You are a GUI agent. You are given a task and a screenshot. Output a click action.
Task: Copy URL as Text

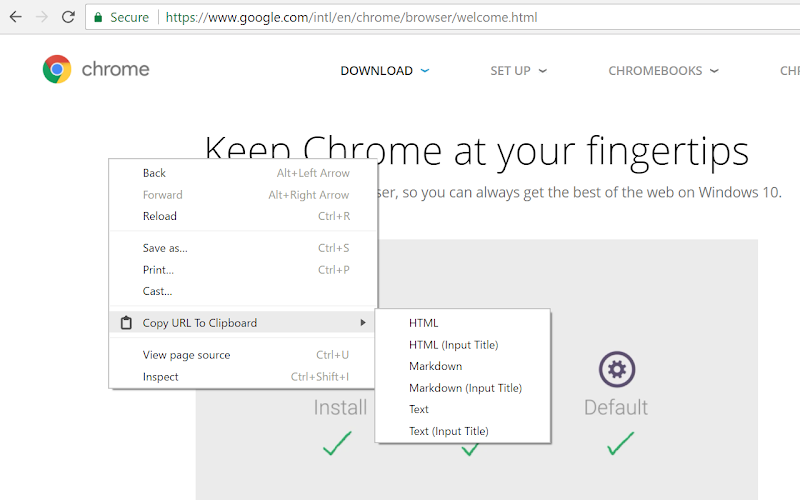[x=462, y=409]
